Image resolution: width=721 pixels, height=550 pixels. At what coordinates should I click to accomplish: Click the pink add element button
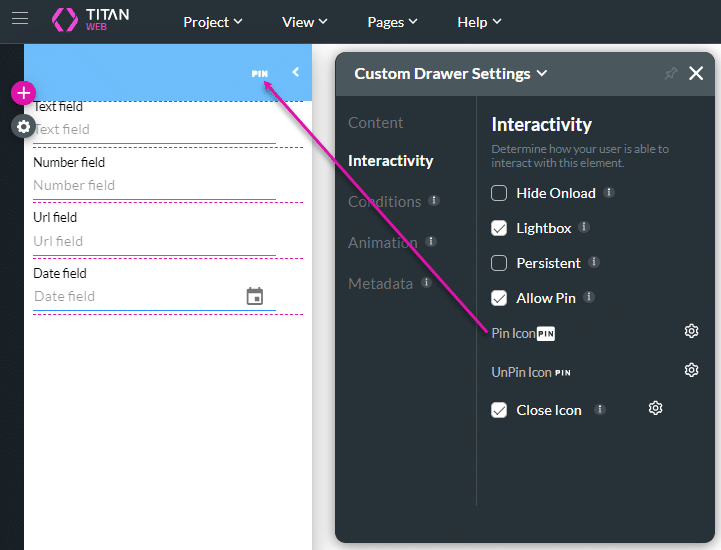point(23,93)
